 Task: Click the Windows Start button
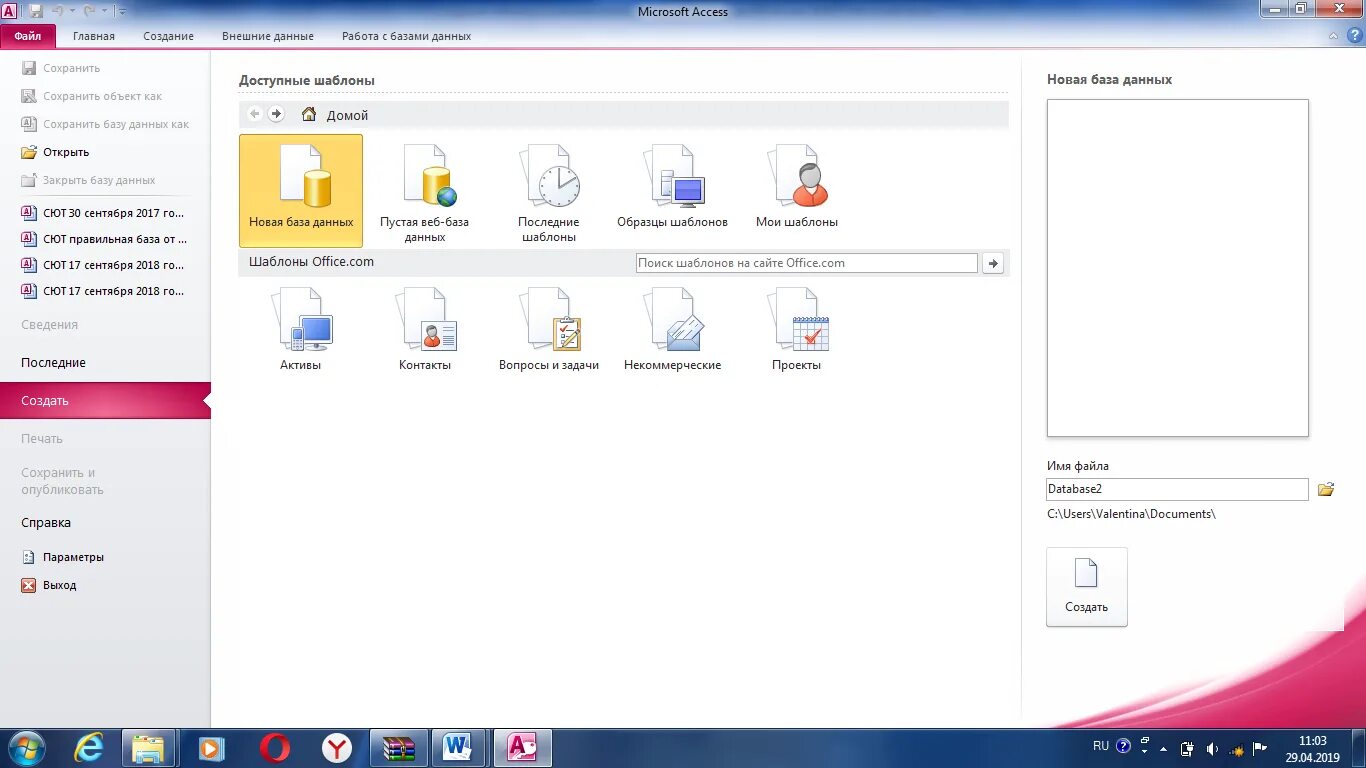click(25, 748)
